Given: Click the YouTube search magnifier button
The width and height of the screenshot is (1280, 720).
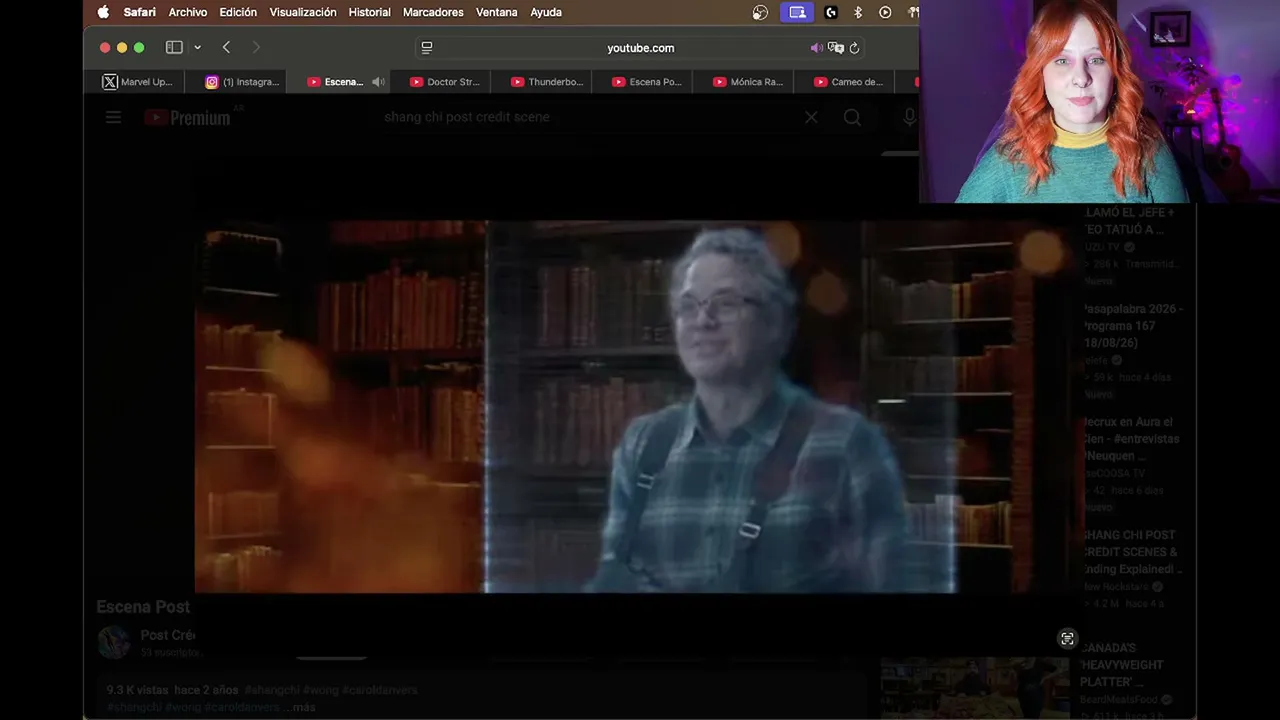Looking at the screenshot, I should (852, 117).
